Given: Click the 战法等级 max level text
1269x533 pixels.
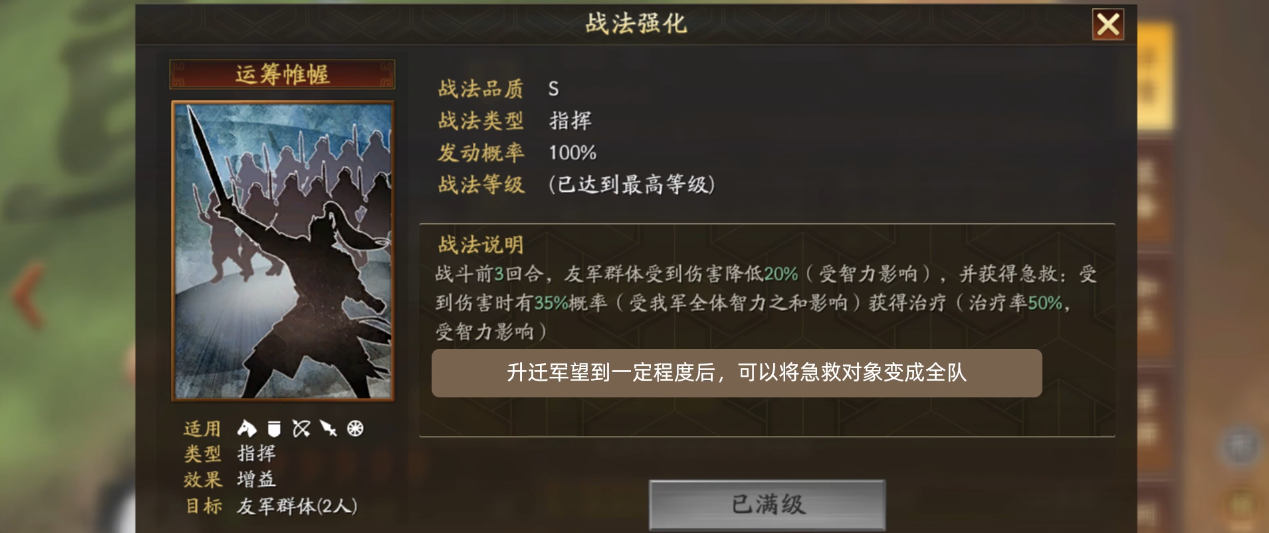Looking at the screenshot, I should pyautogui.click(x=632, y=185).
